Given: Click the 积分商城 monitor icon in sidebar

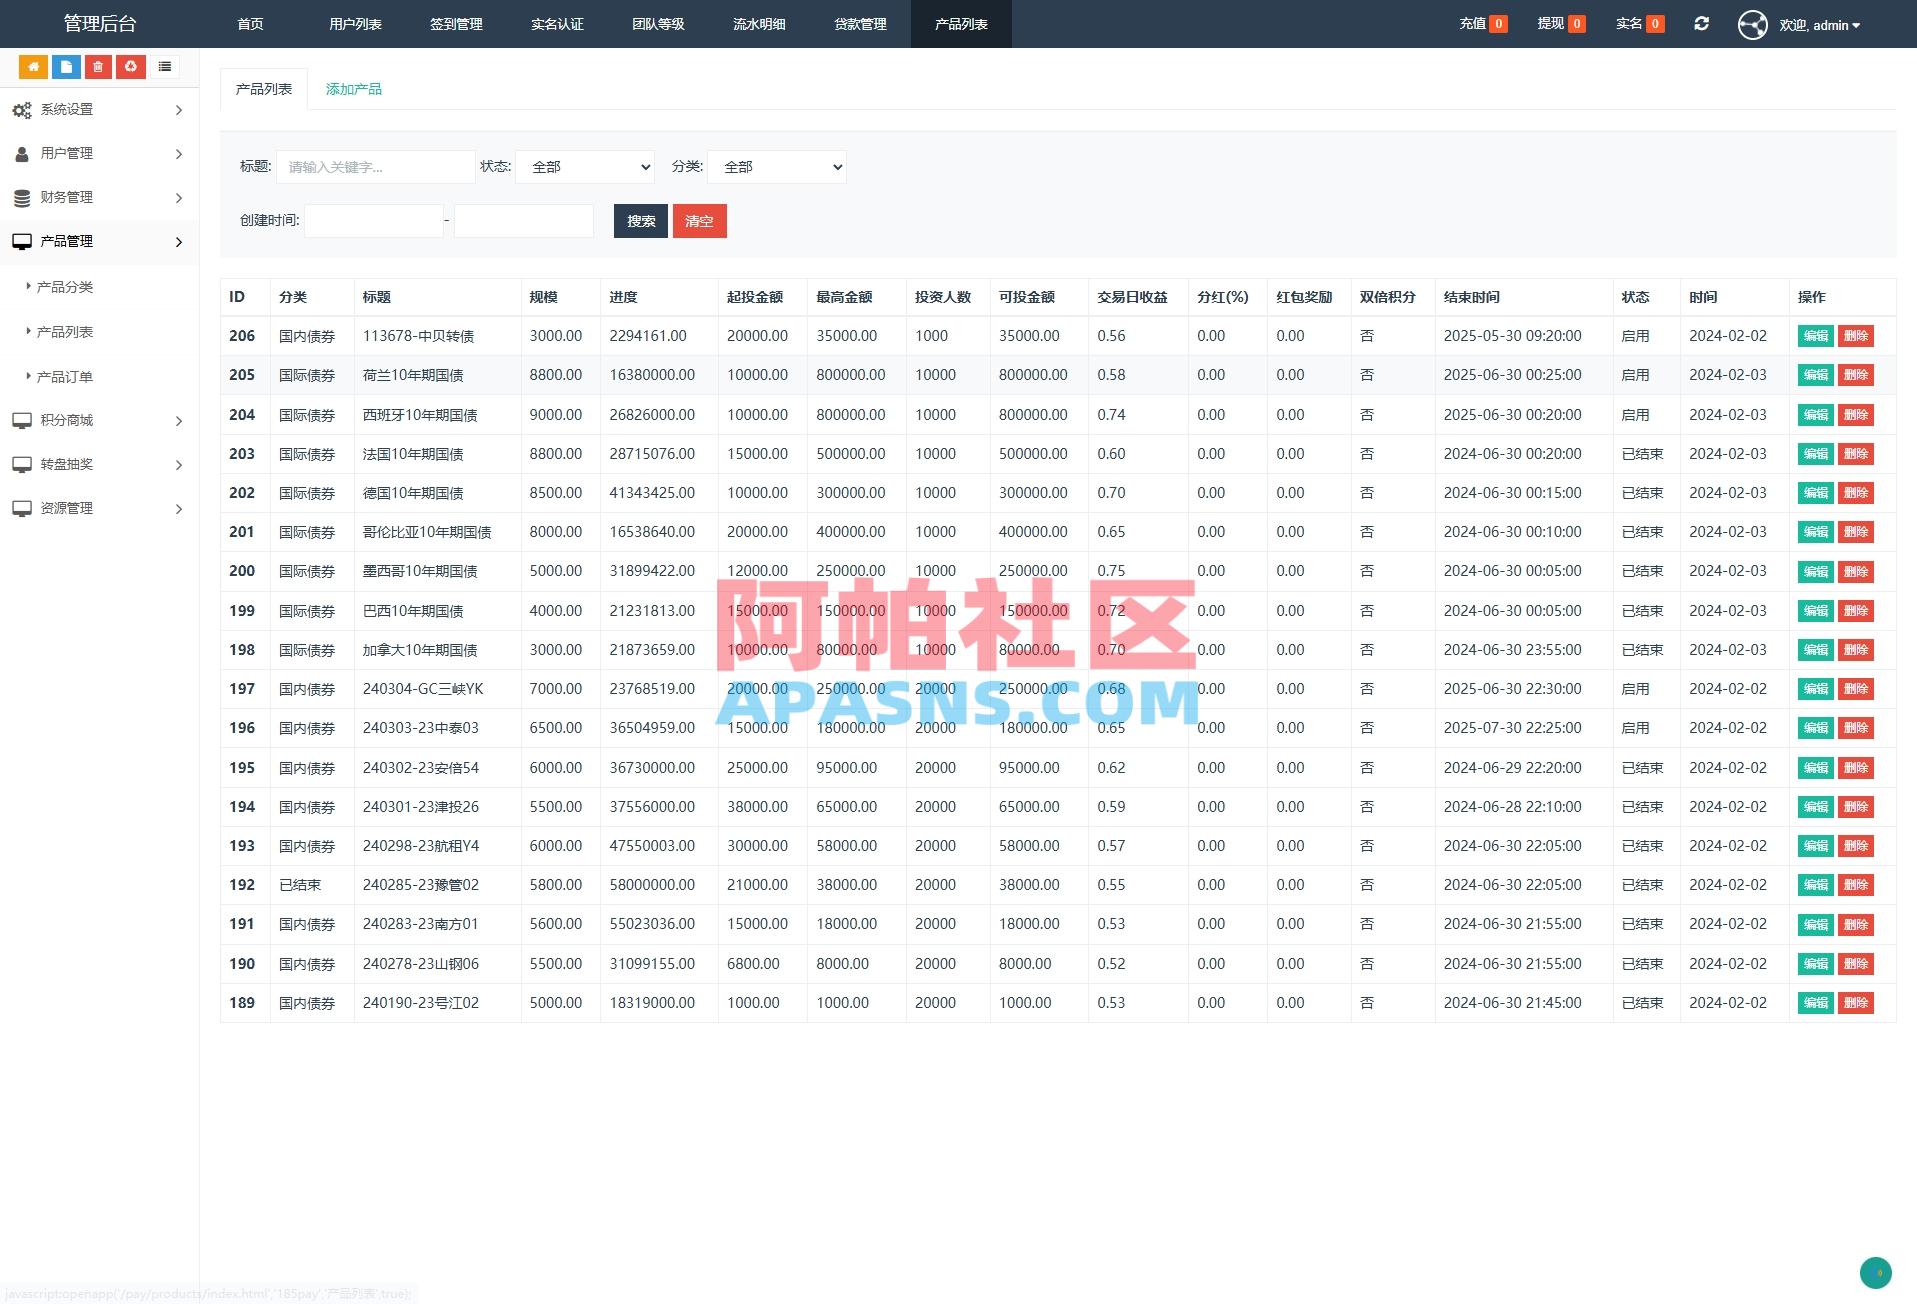Looking at the screenshot, I should tap(23, 420).
